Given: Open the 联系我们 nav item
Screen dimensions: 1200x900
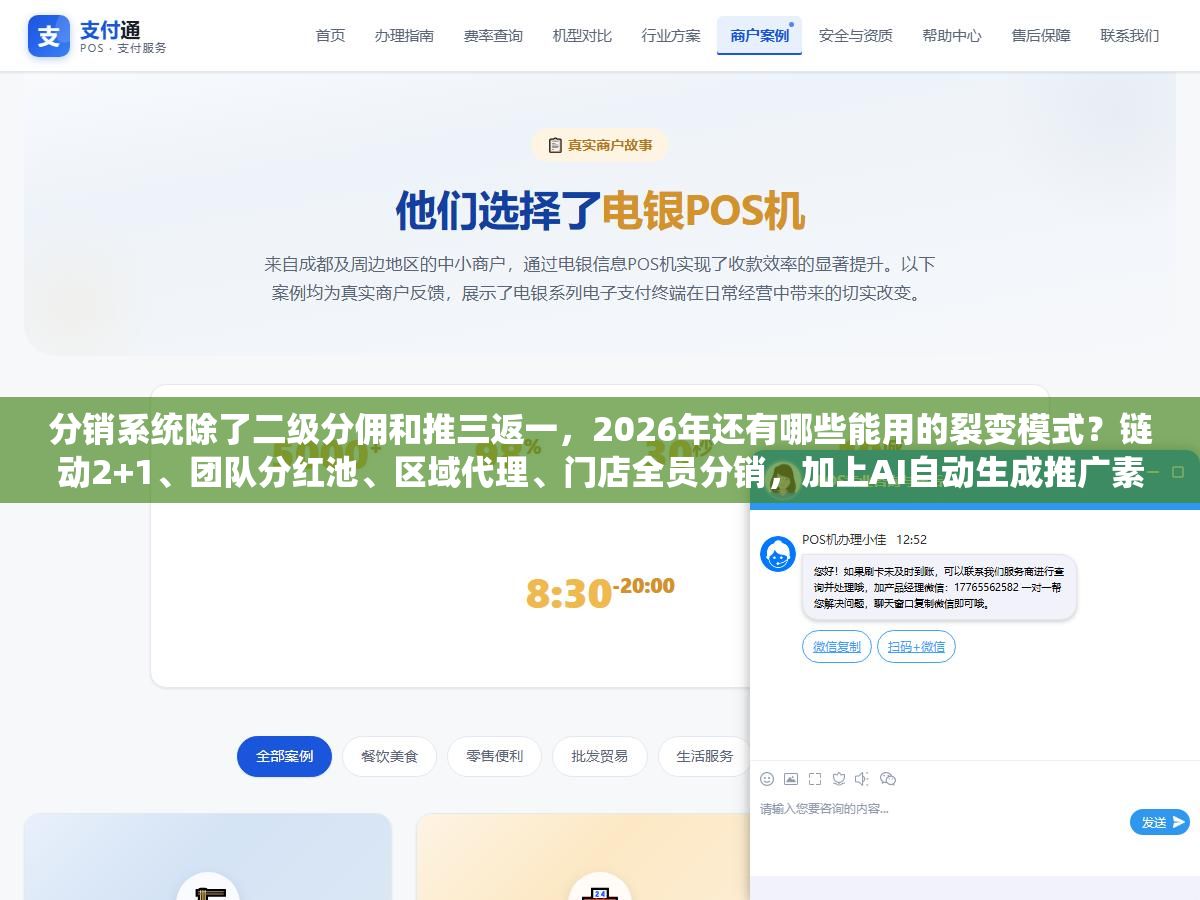Looking at the screenshot, I should point(1130,35).
